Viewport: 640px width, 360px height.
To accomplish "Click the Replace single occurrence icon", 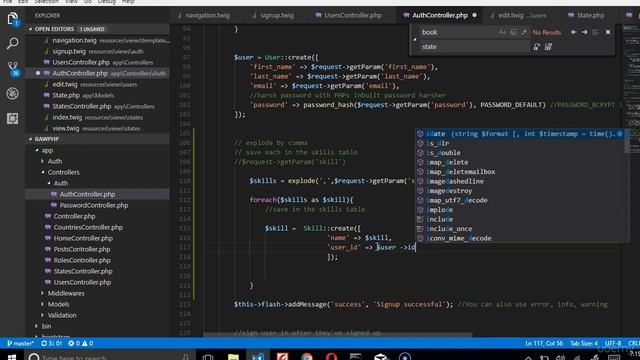I will tap(536, 47).
